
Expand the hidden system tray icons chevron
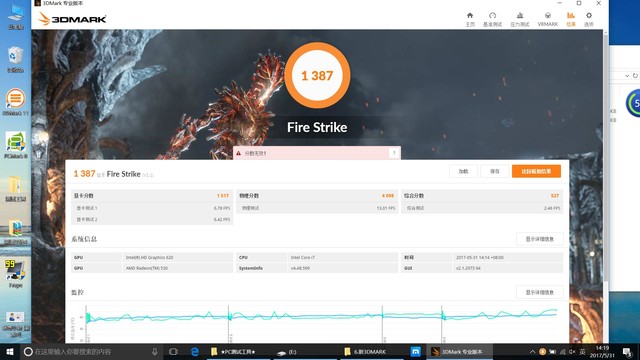click(532, 351)
